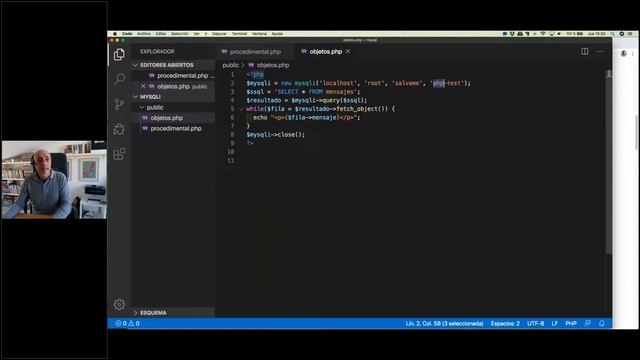This screenshot has width=640, height=360.
Task: Click the webcam video thumbnail
Action: coord(54,180)
